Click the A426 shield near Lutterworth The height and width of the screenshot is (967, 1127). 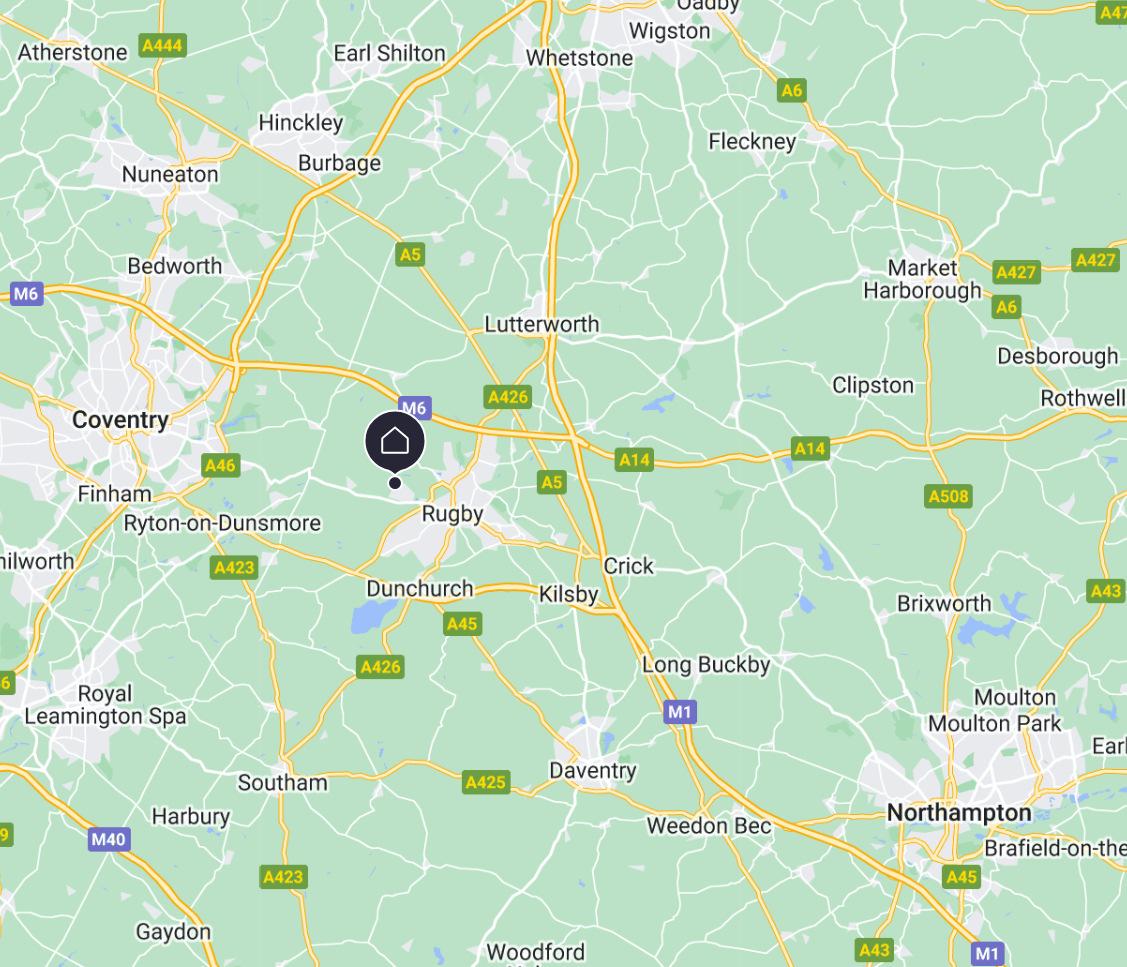click(507, 397)
